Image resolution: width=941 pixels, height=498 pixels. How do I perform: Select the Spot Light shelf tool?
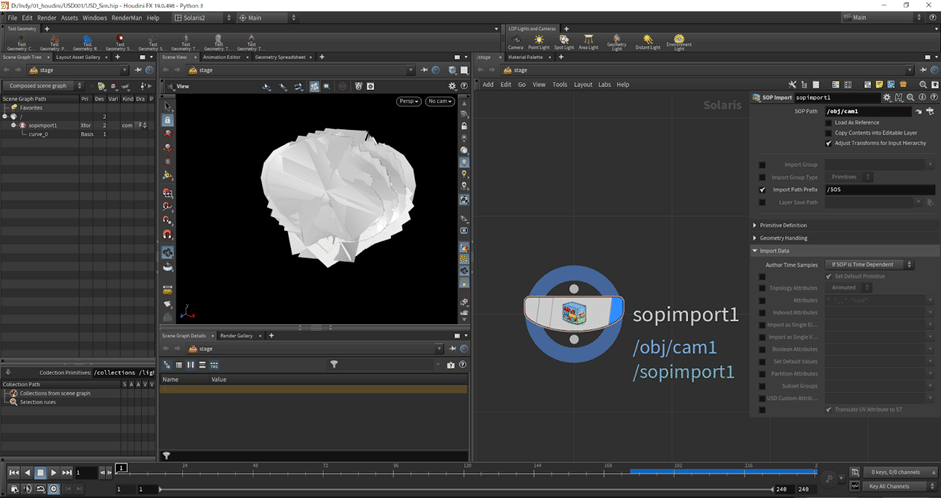coord(564,42)
